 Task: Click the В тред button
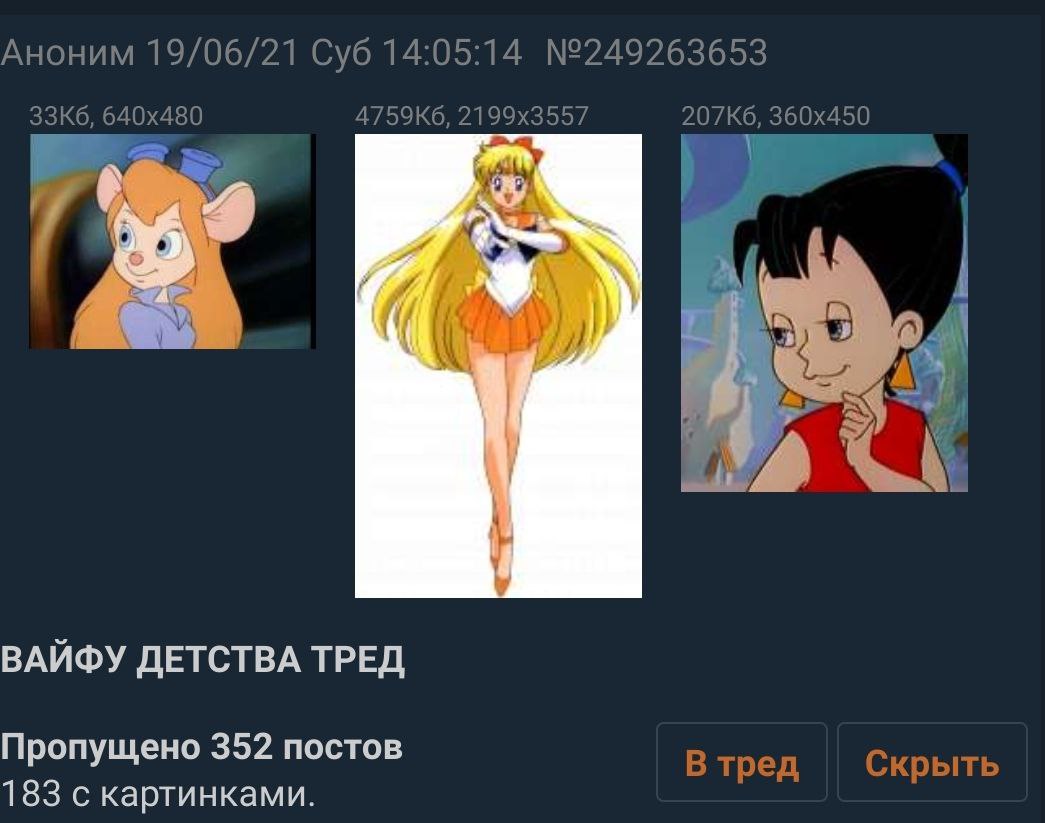click(742, 762)
